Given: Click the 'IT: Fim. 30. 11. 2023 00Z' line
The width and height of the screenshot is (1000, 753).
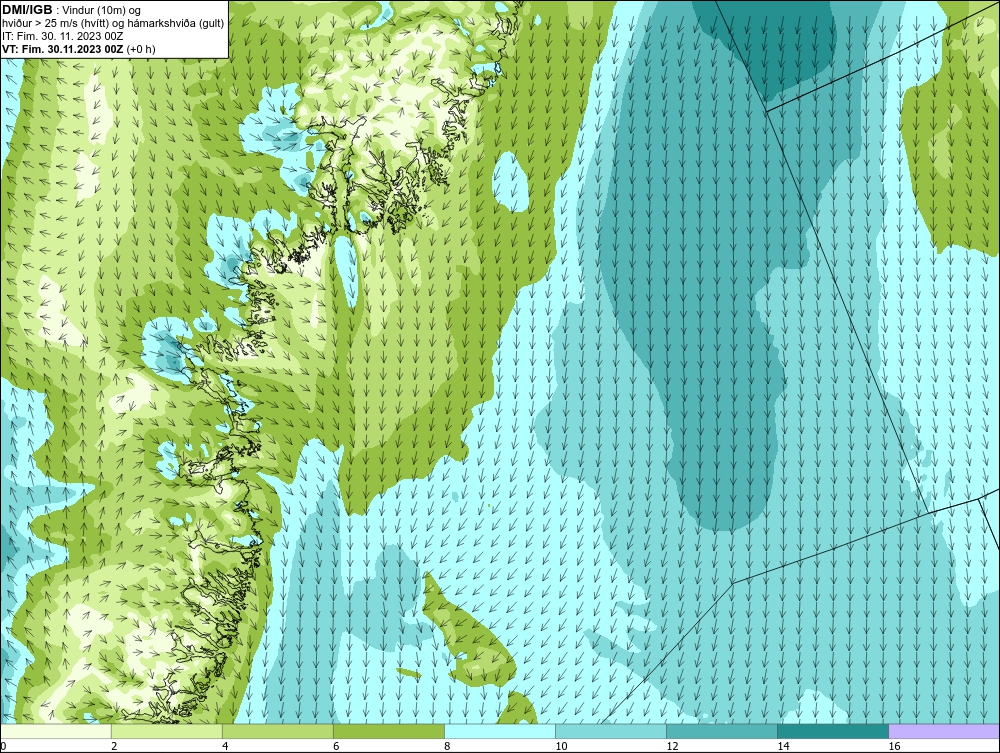Looking at the screenshot, I should [62, 36].
